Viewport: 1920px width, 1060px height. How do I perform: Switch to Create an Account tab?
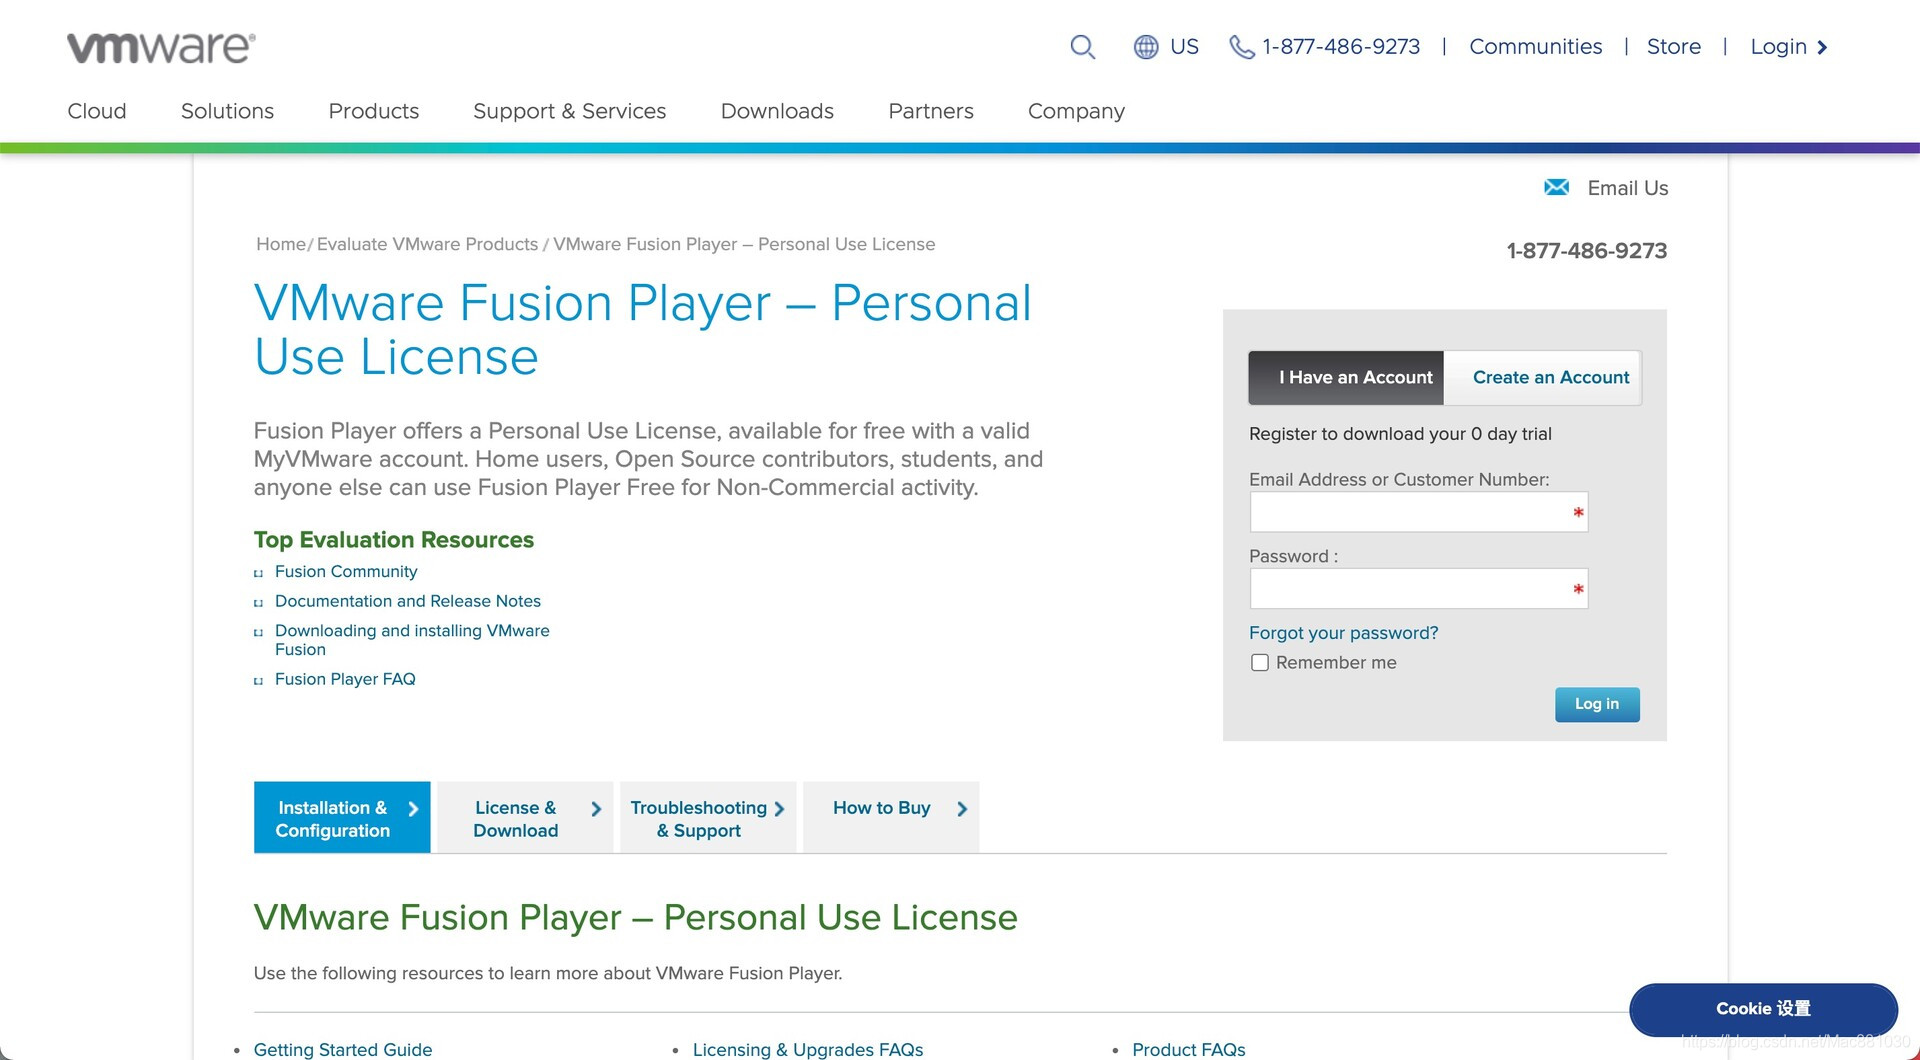1550,378
